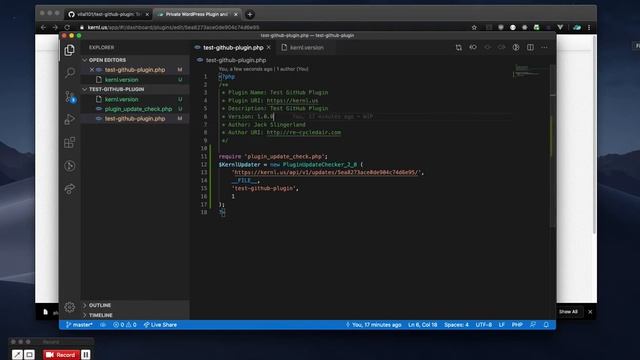The image size is (640, 360).
Task: Click the sync changes icon in status bar
Action: 103,325
